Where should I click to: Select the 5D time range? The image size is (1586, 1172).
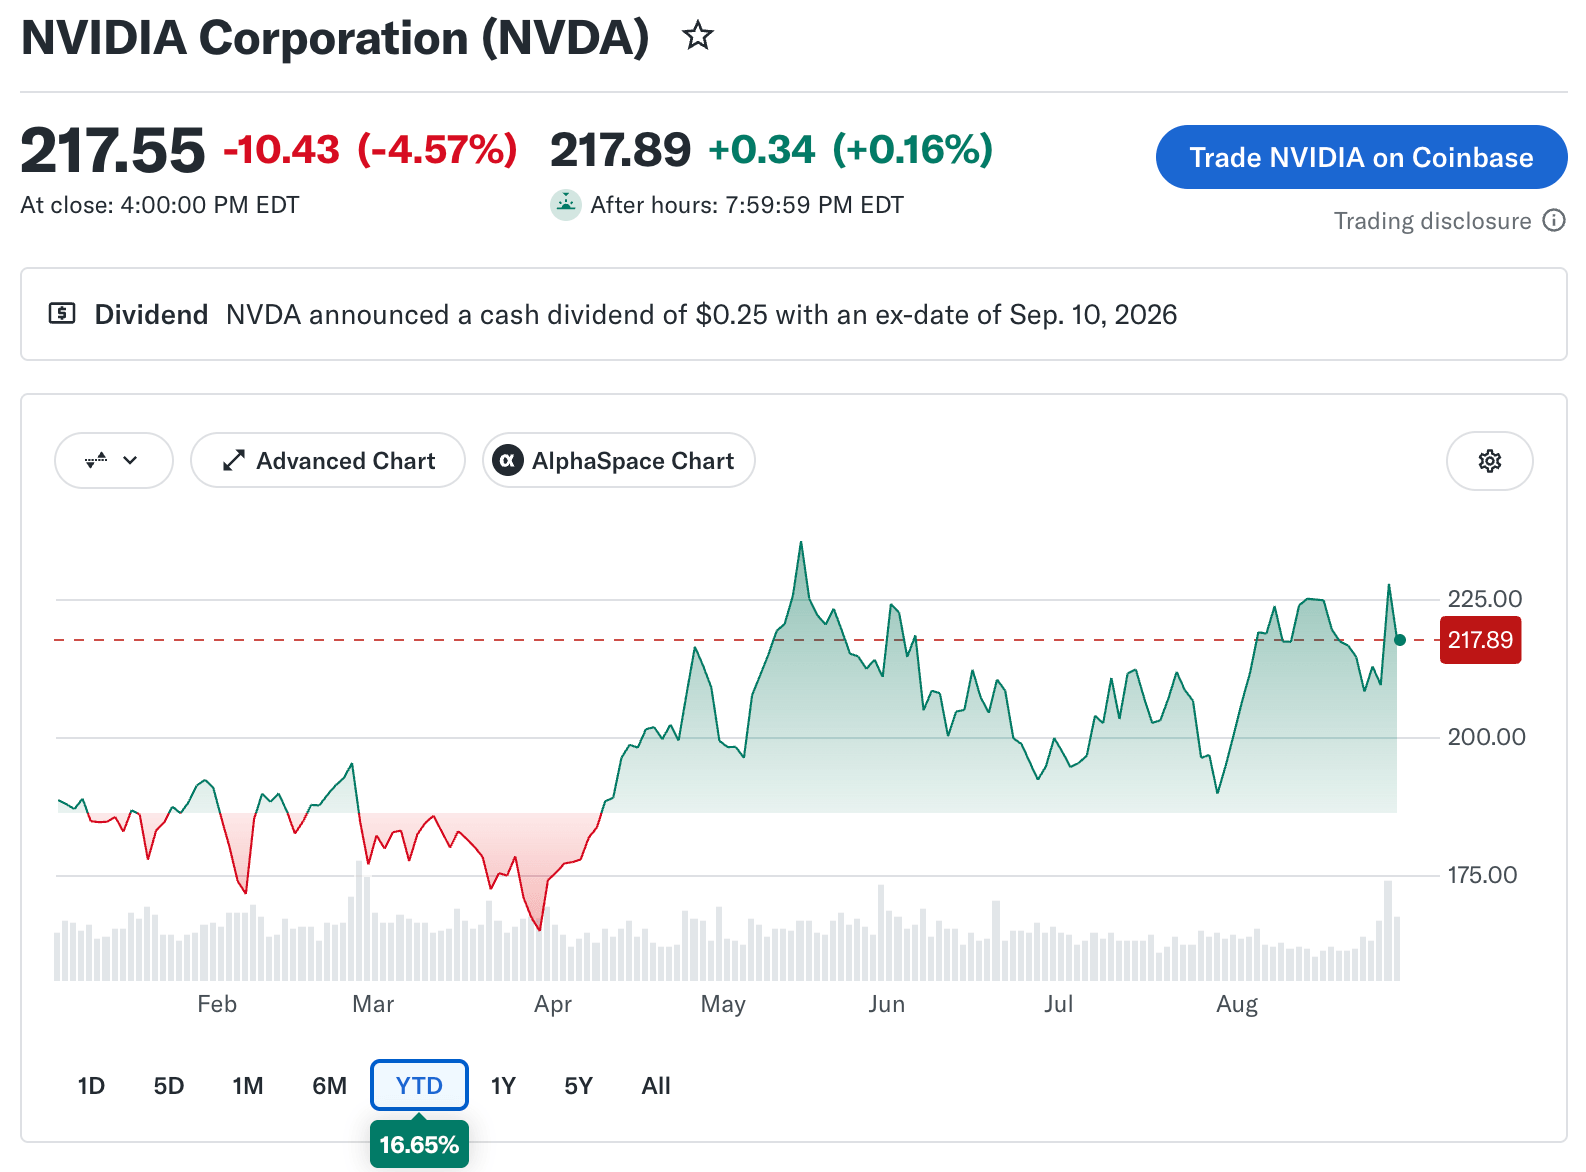[x=169, y=1086]
